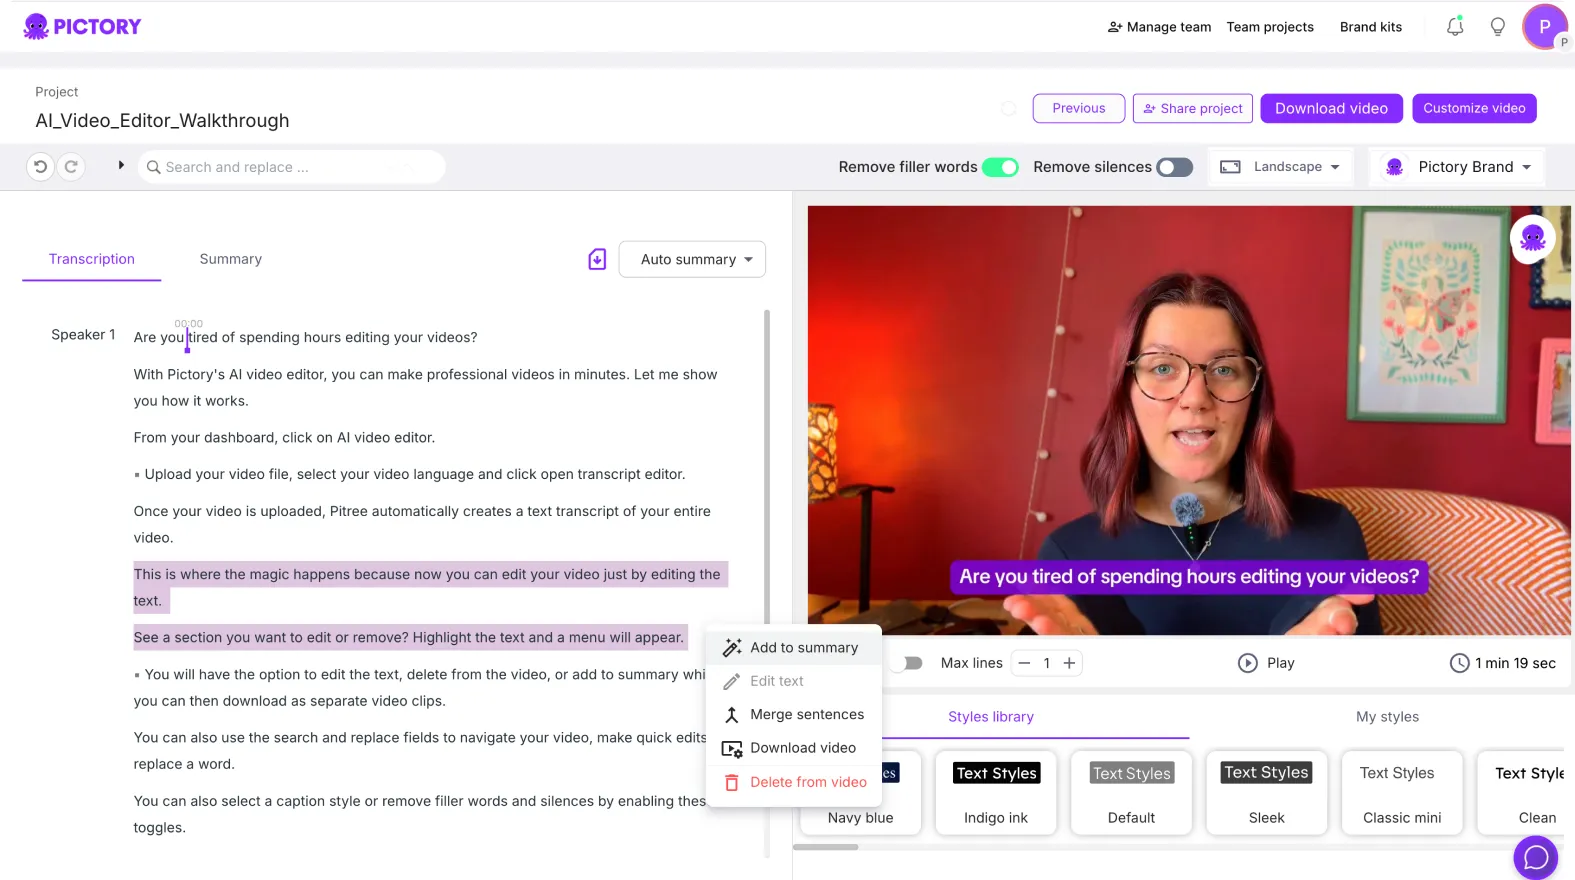Screen dimensions: 1575x880
Task: Open the Auto summary dropdown
Action: click(x=692, y=259)
